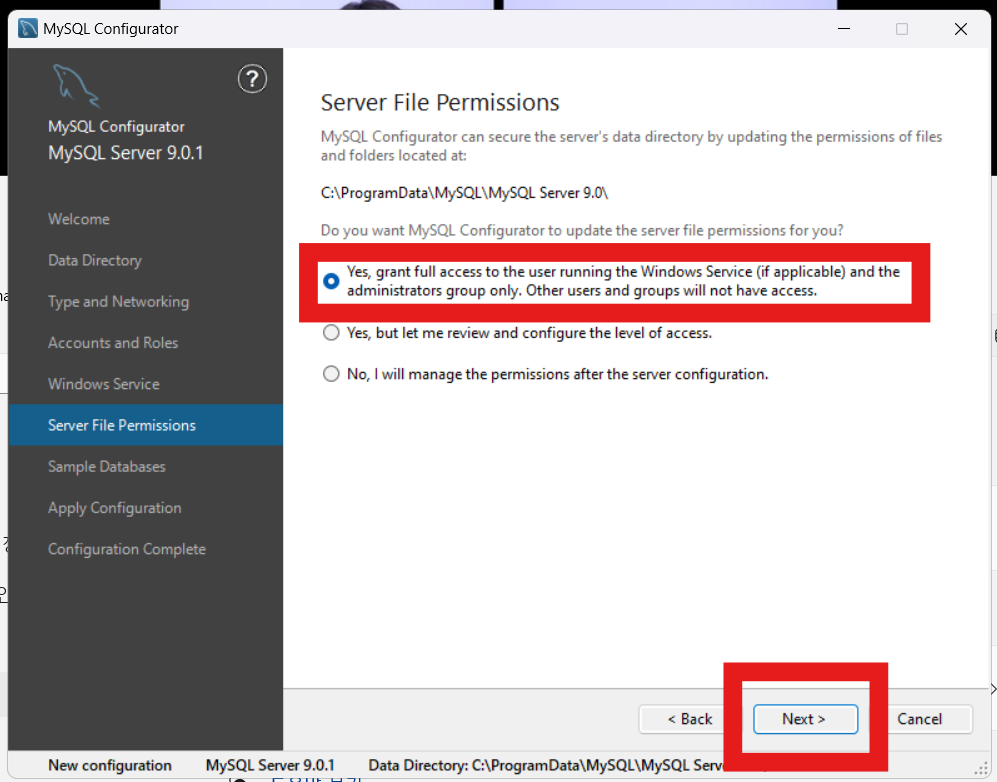Select 'Yes, grant full access' radio option
This screenshot has width=997, height=782.
331,280
